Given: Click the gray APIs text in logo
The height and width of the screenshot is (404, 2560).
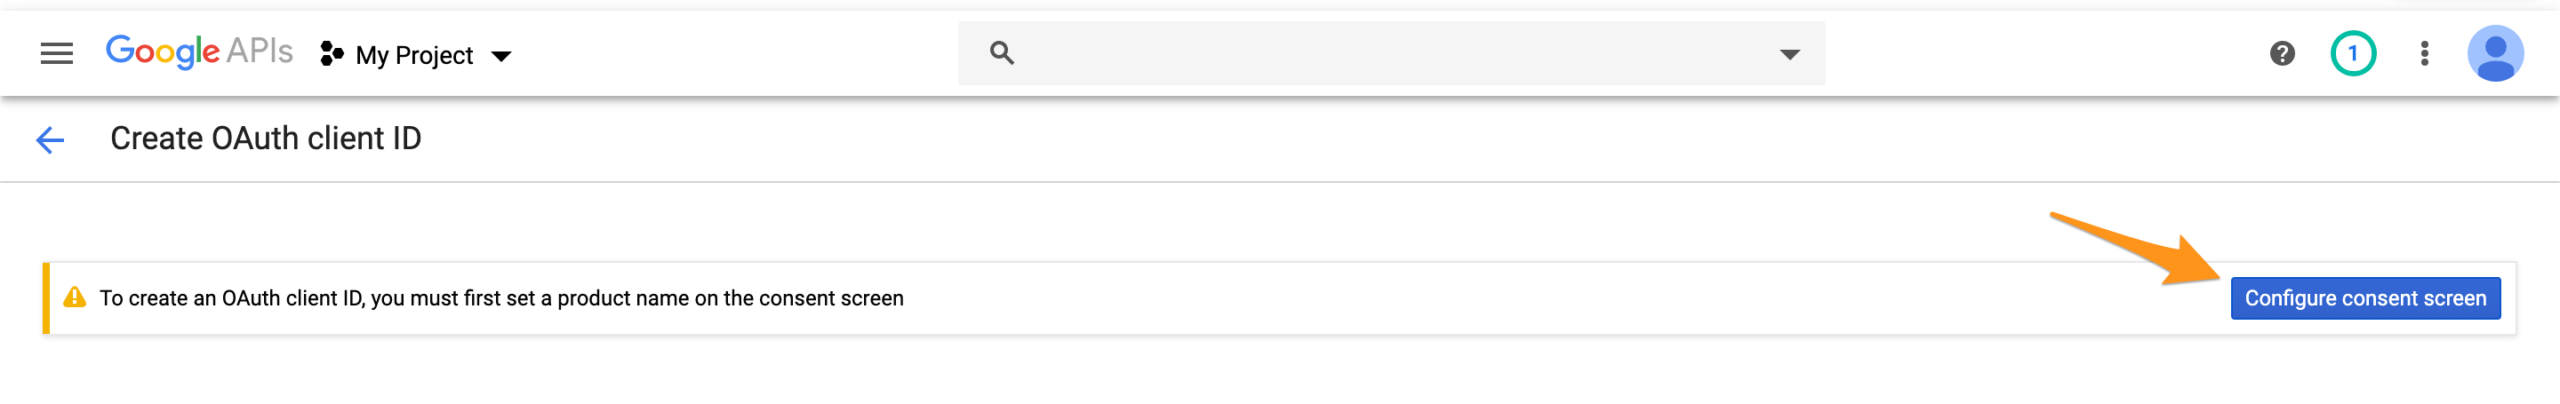Looking at the screenshot, I should (259, 50).
